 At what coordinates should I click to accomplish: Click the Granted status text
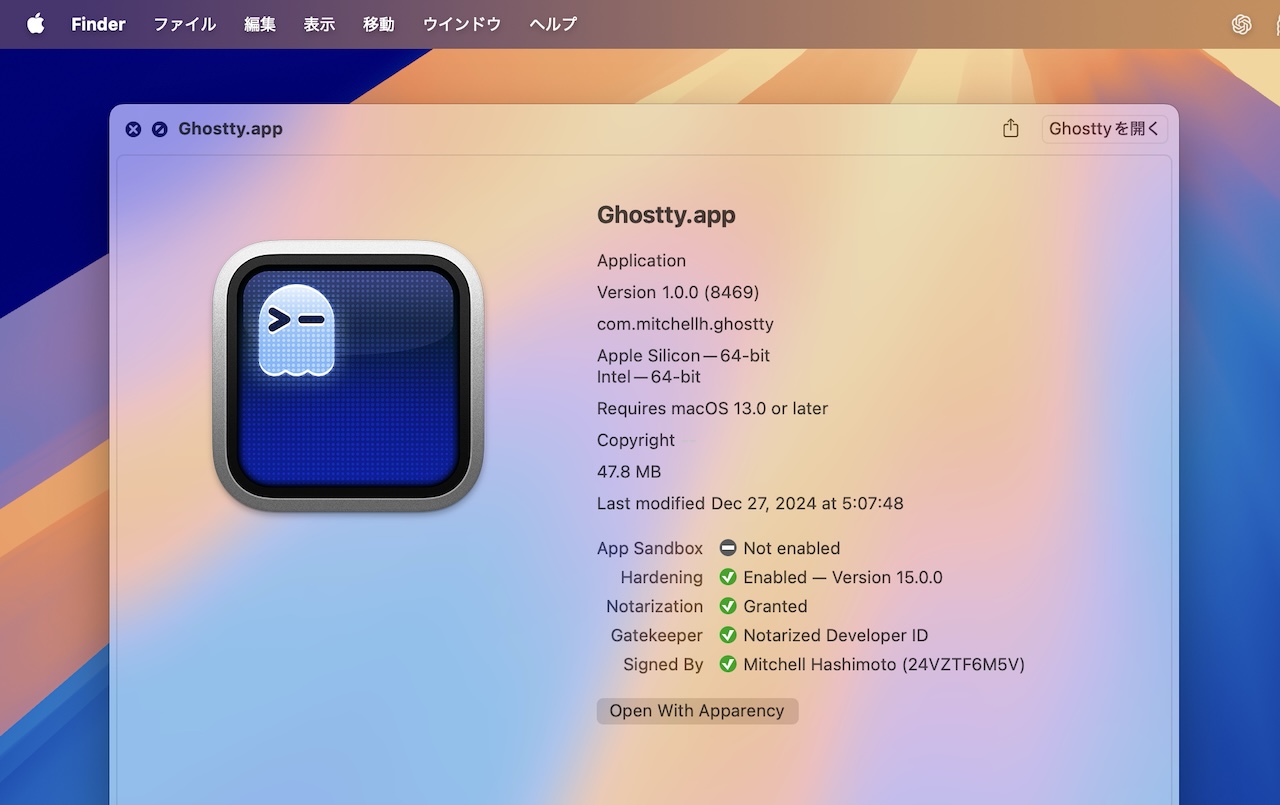775,606
